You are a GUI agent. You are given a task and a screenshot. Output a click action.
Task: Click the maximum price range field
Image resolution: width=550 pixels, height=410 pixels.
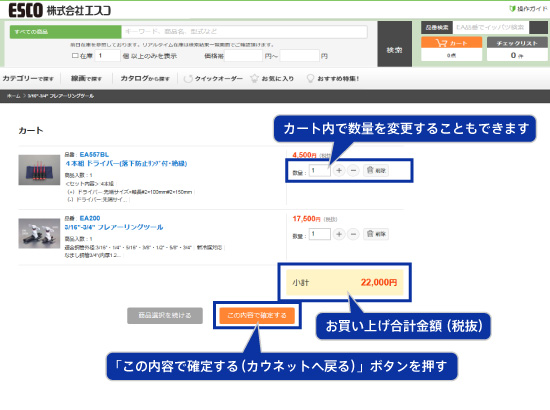pyautogui.click(x=300, y=56)
